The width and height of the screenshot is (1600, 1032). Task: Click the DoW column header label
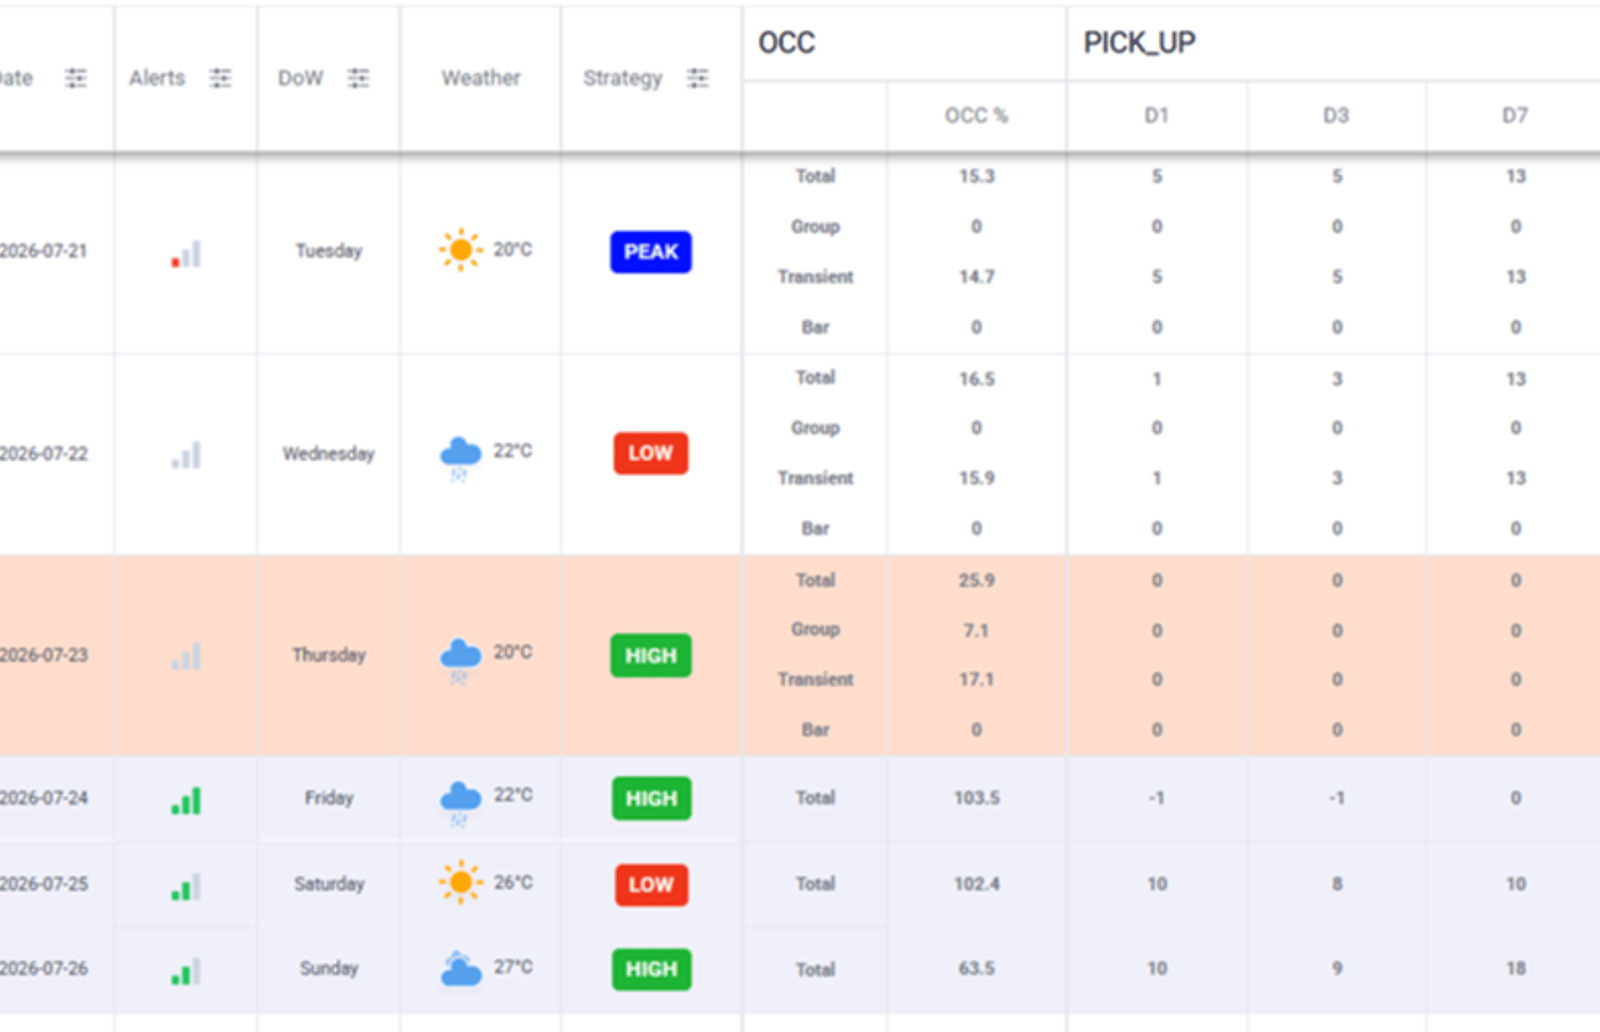tap(301, 78)
